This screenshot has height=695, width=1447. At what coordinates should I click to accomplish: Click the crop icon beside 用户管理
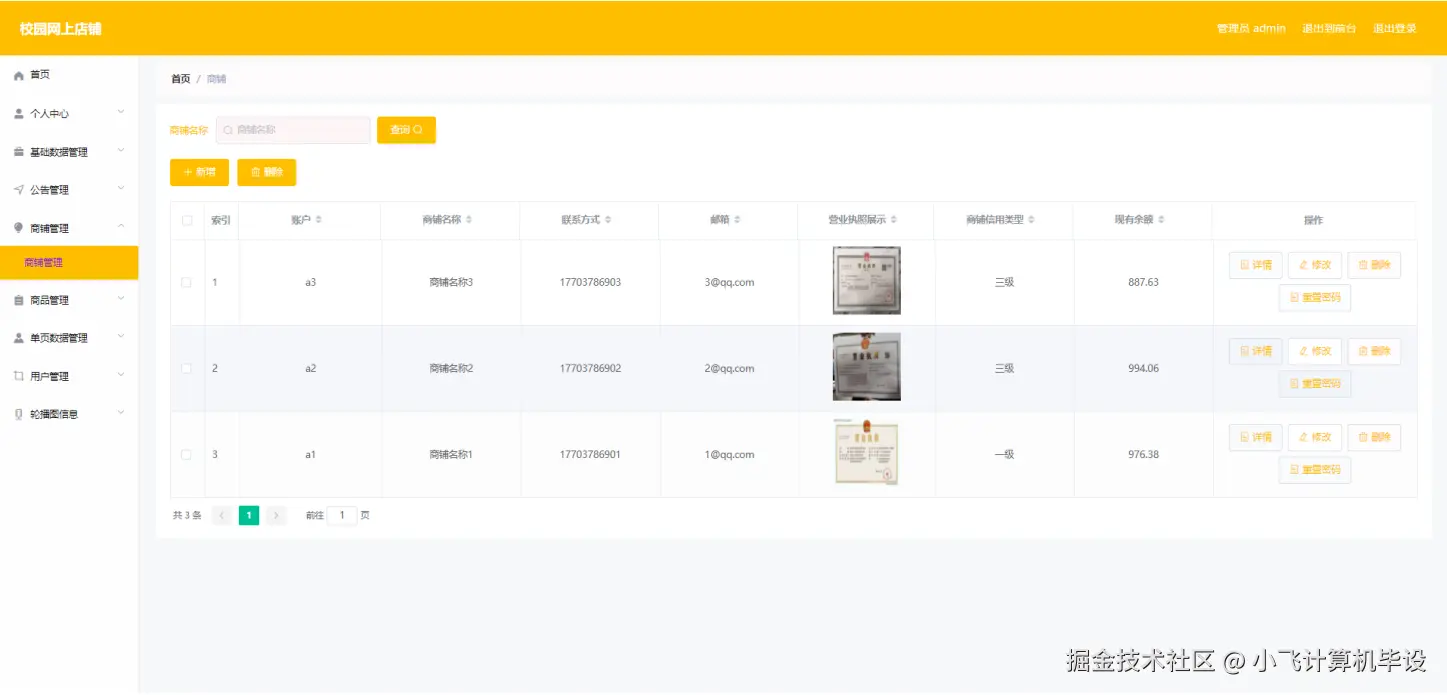click(19, 376)
